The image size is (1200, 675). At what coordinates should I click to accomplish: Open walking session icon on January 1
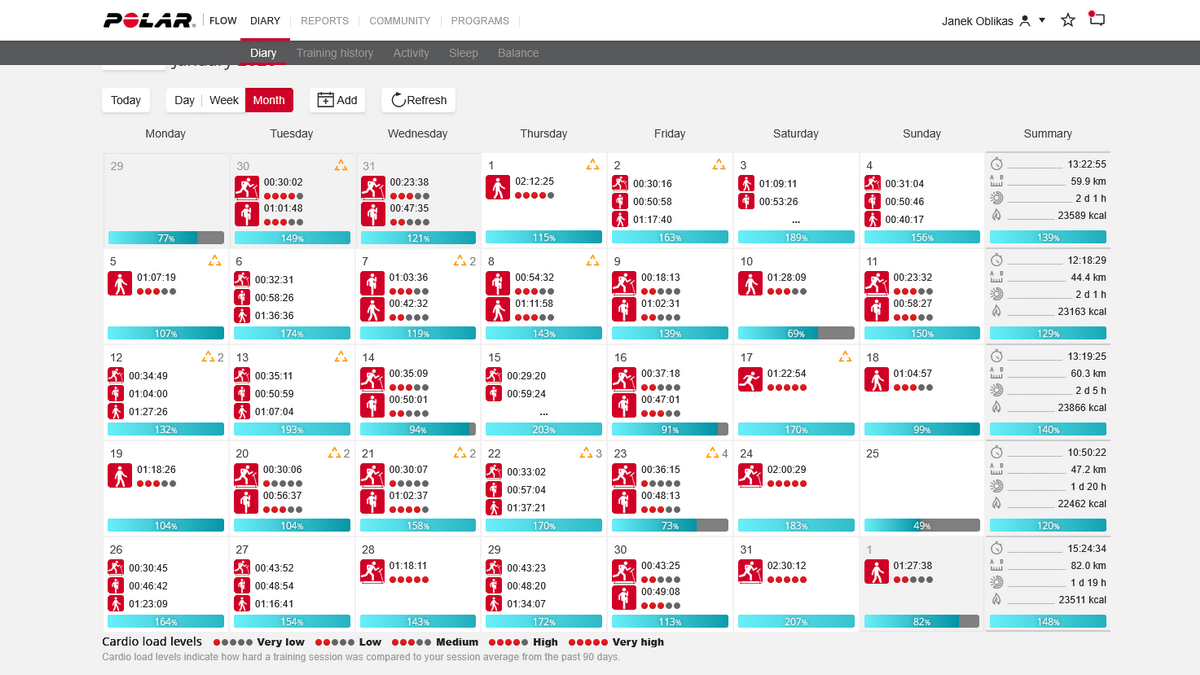[497, 188]
